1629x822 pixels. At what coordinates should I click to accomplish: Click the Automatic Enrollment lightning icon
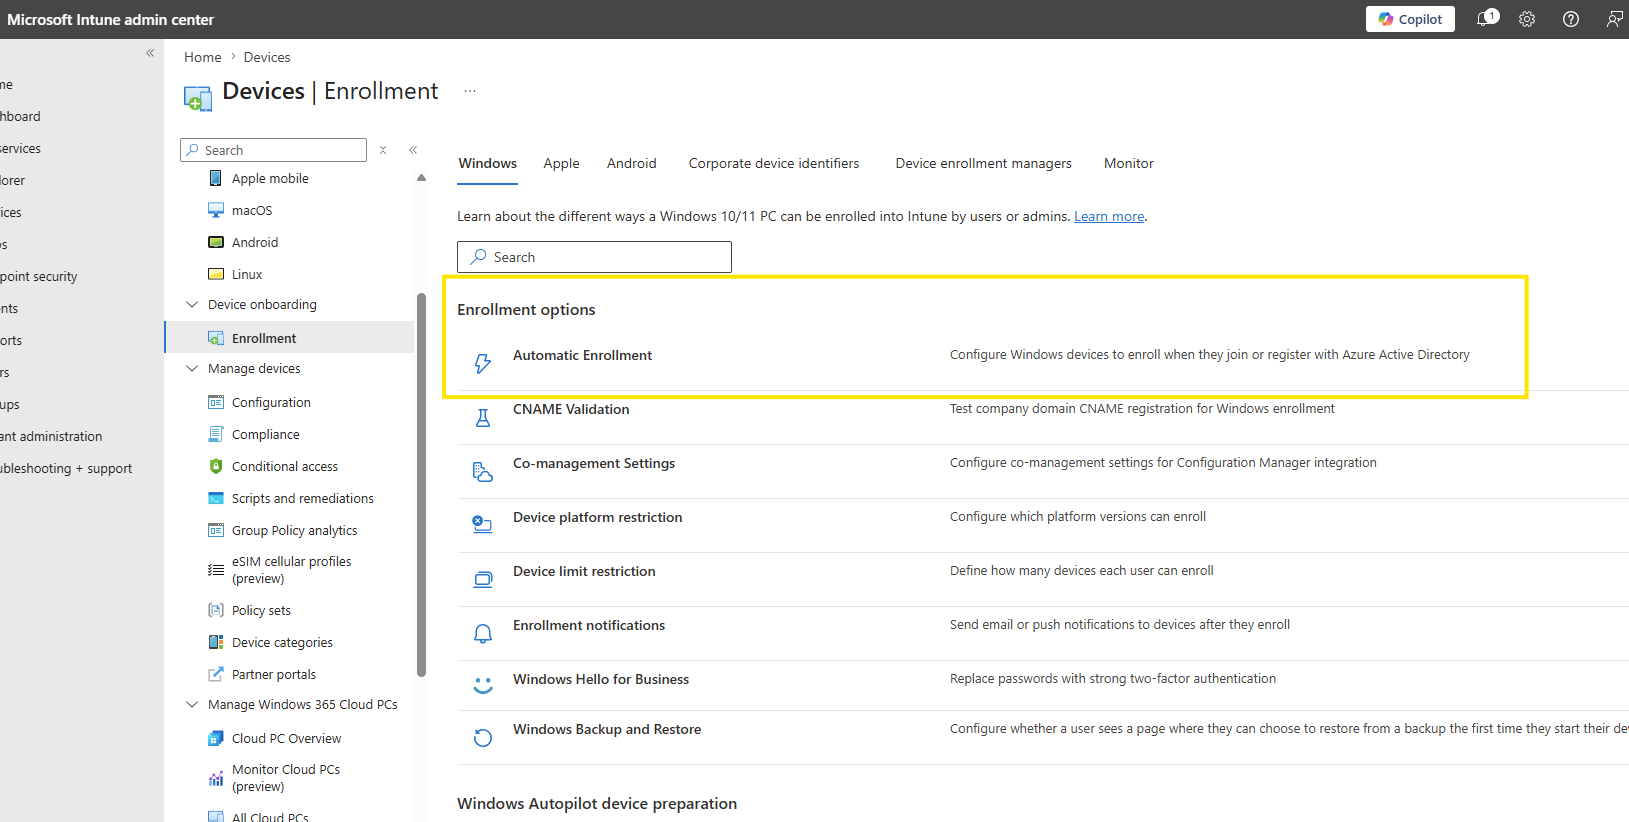click(x=483, y=364)
